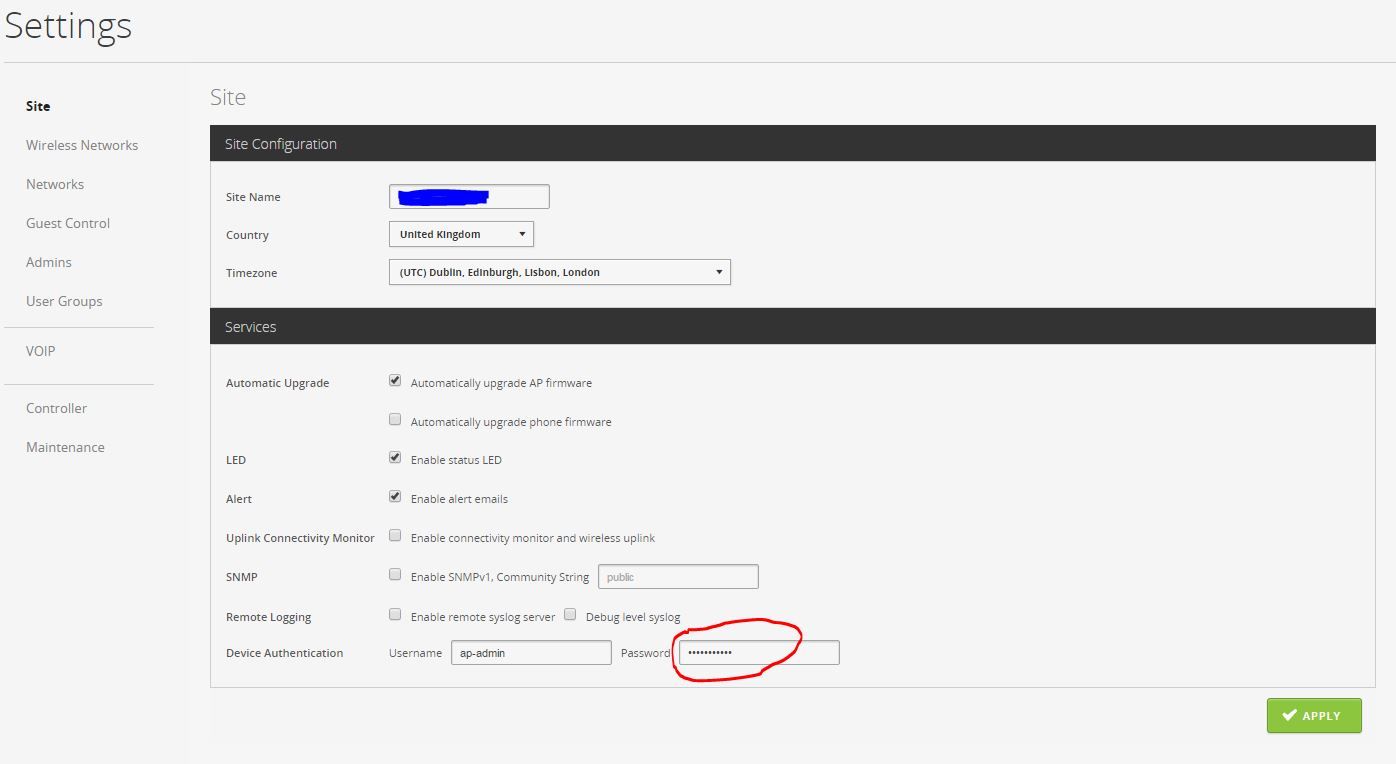Toggle the Enable status LED checkbox
This screenshot has width=1396, height=764.
tap(395, 458)
